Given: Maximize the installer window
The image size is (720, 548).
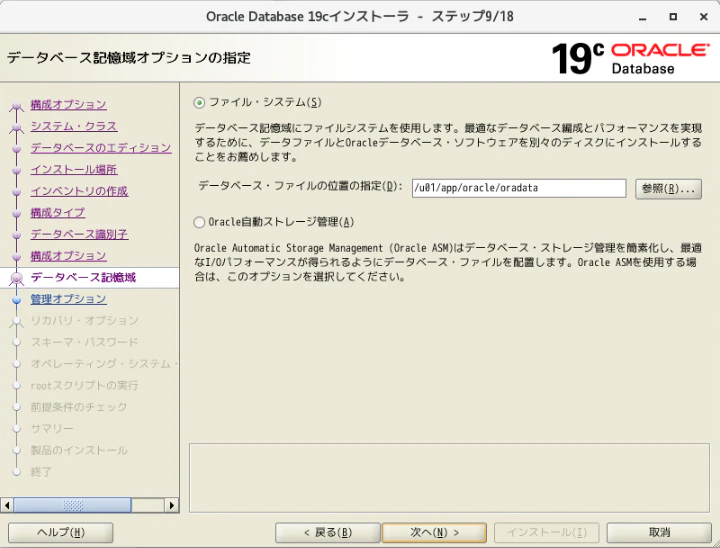Looking at the screenshot, I should point(673,17).
